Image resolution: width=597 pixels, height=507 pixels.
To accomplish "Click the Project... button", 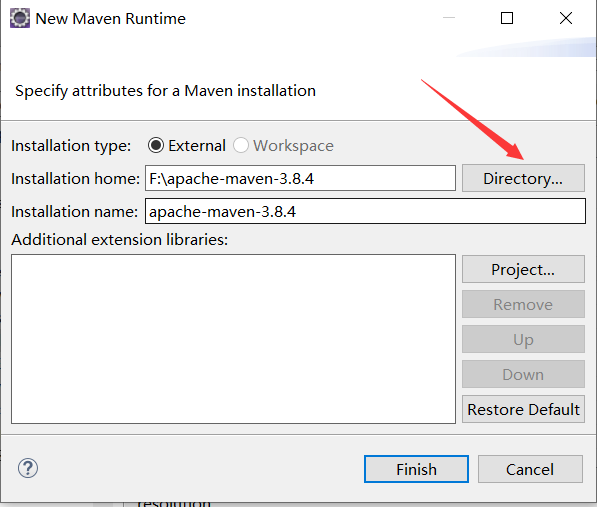I will tap(523, 269).
